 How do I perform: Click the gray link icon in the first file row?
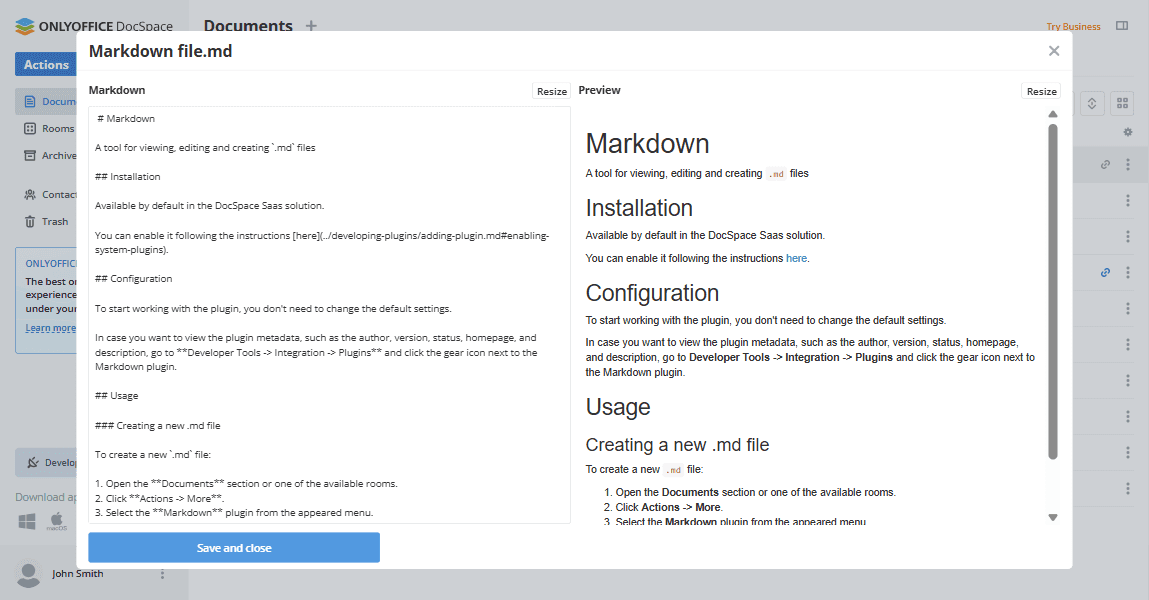click(1105, 165)
